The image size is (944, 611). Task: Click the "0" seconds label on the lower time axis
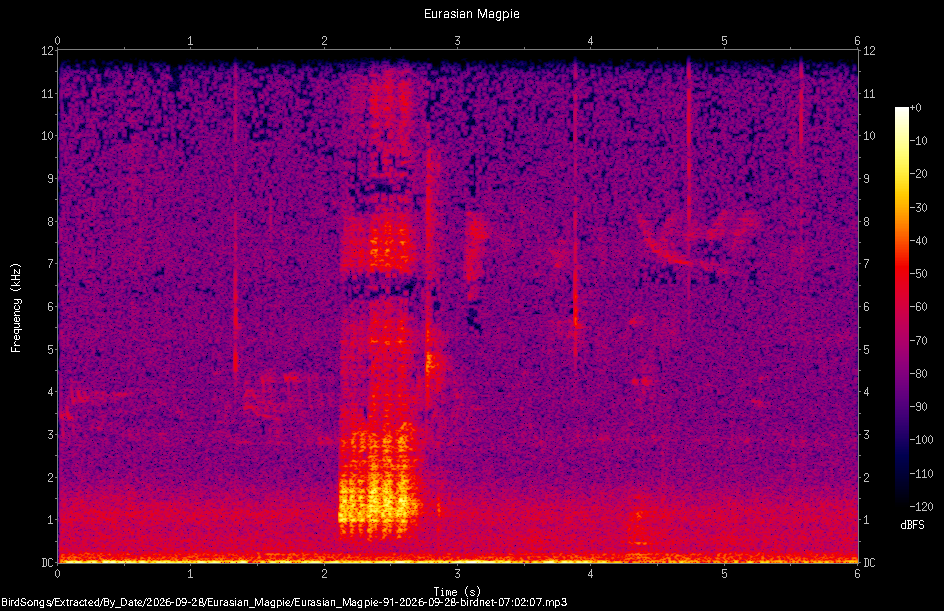coord(57,574)
